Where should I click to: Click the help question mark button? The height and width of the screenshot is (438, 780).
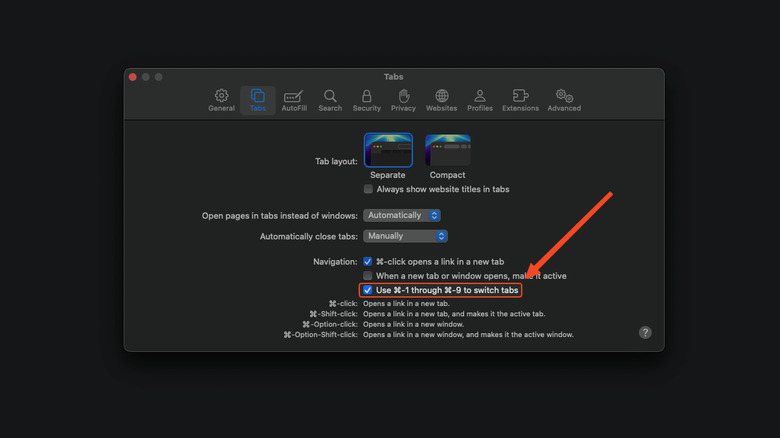point(645,333)
